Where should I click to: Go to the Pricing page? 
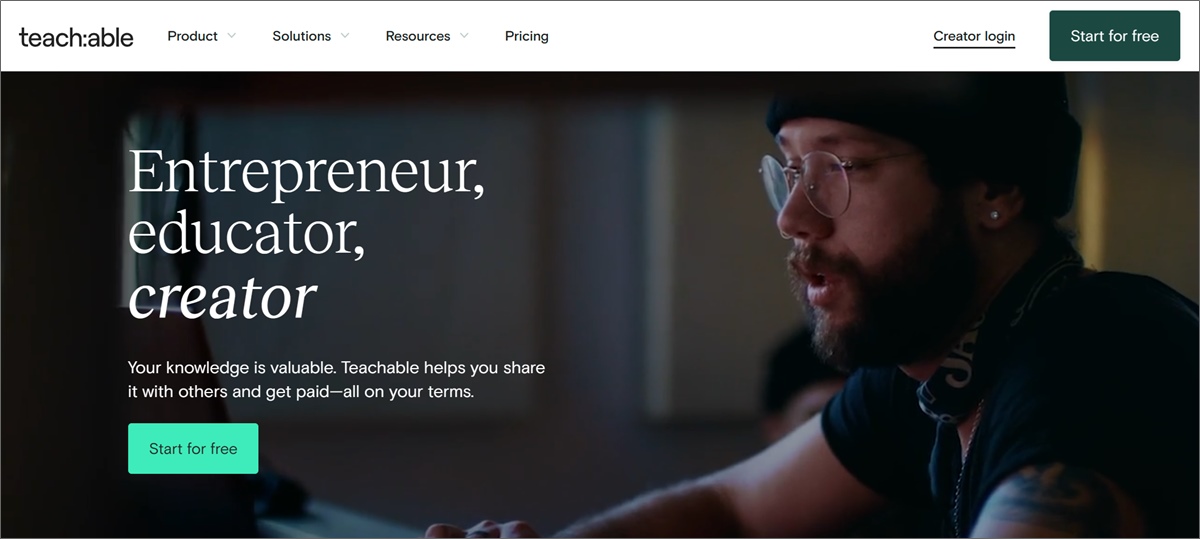526,36
